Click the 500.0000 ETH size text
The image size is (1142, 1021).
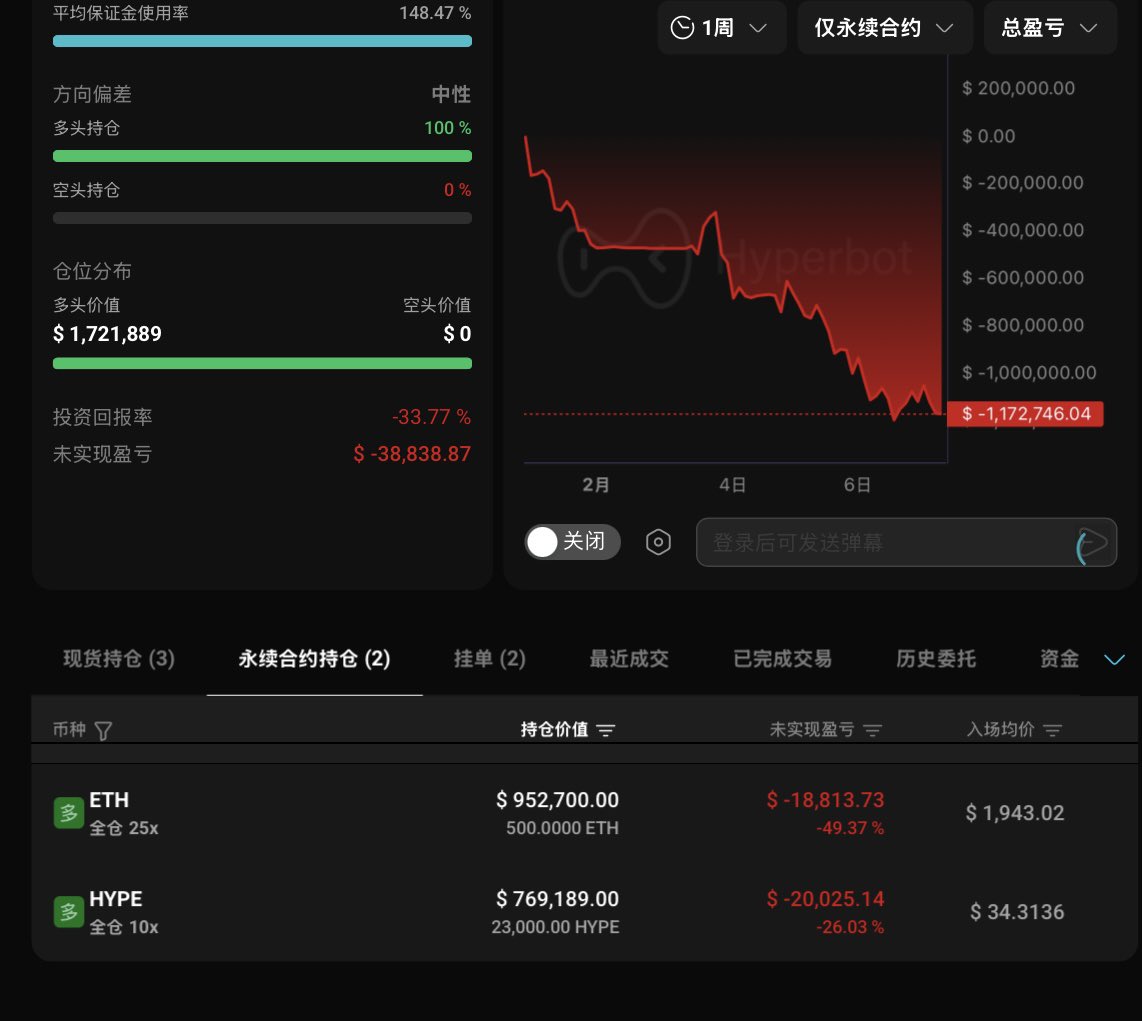[562, 828]
